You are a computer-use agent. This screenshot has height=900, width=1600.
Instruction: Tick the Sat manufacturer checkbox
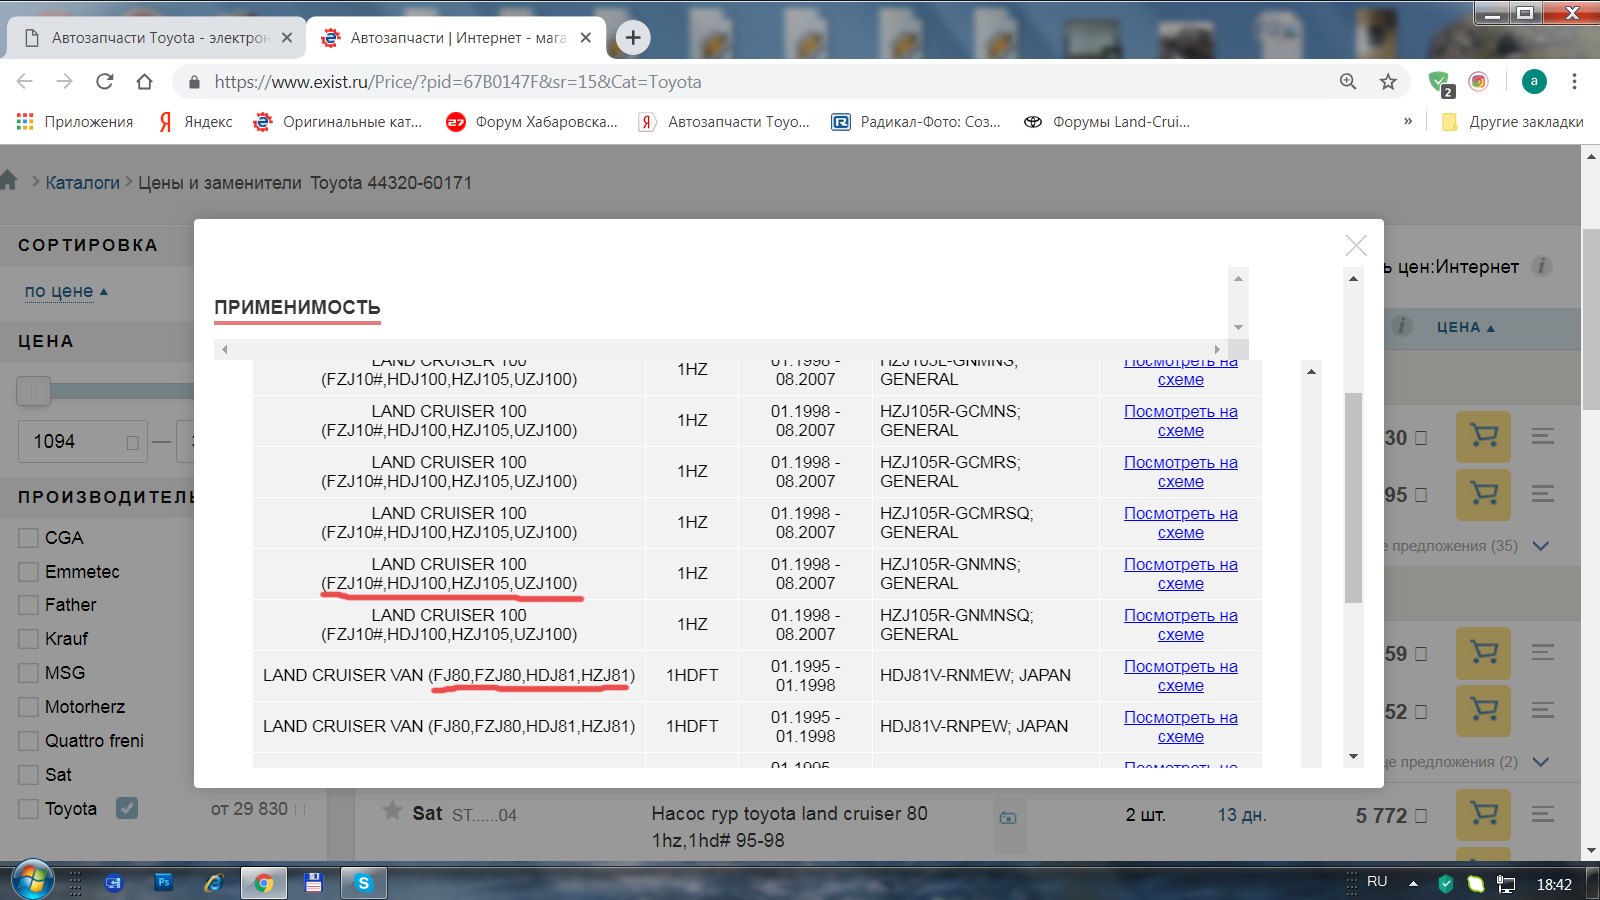pyautogui.click(x=28, y=775)
